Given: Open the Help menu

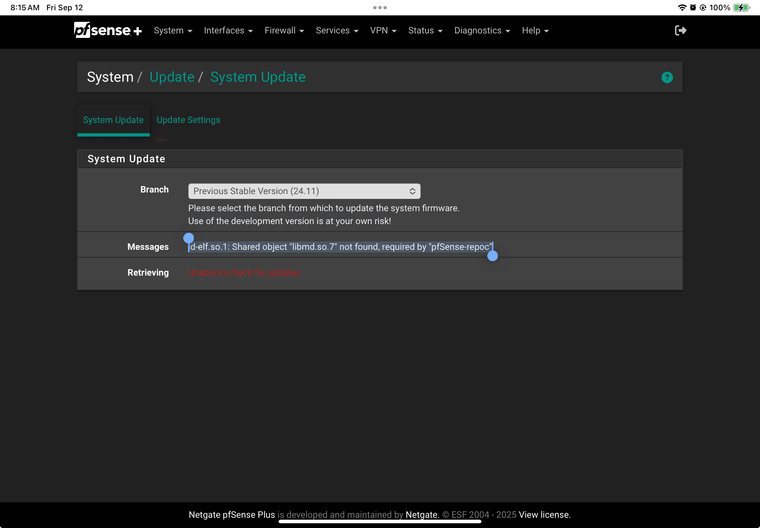Looking at the screenshot, I should click(x=535, y=31).
